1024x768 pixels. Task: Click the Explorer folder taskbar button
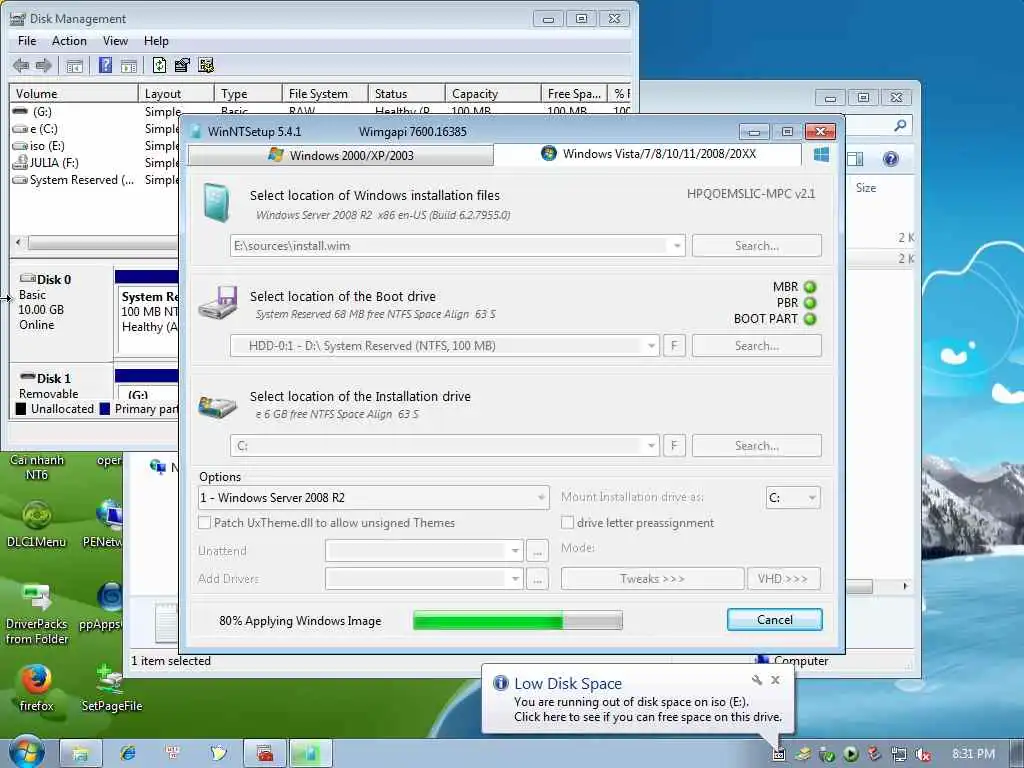(80, 754)
